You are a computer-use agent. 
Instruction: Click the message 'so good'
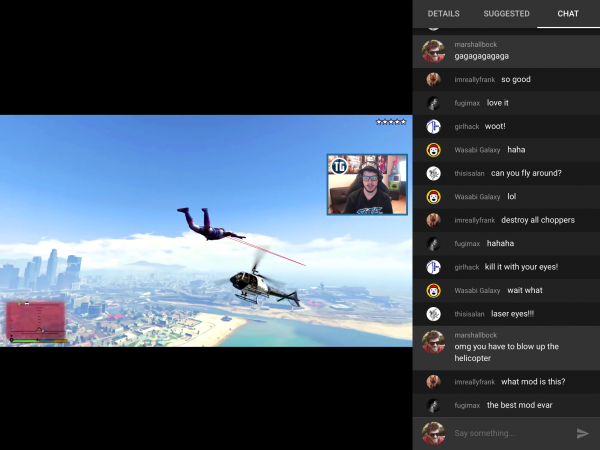coord(516,79)
